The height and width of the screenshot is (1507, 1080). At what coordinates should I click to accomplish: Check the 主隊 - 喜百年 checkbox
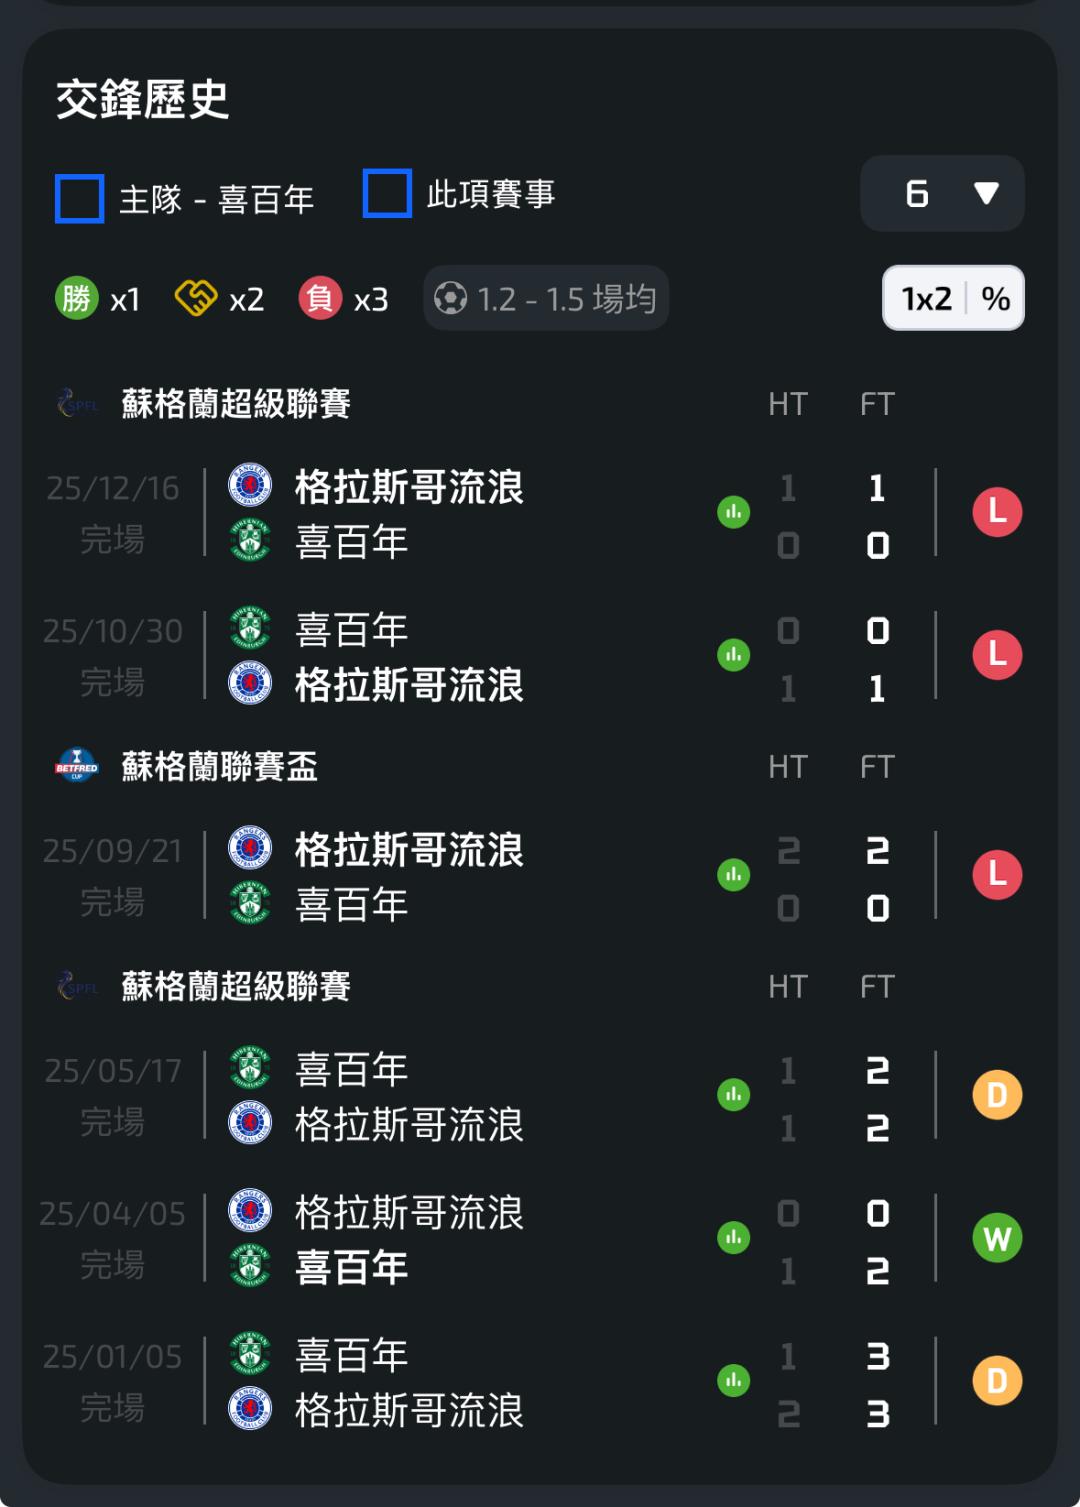pos(80,198)
